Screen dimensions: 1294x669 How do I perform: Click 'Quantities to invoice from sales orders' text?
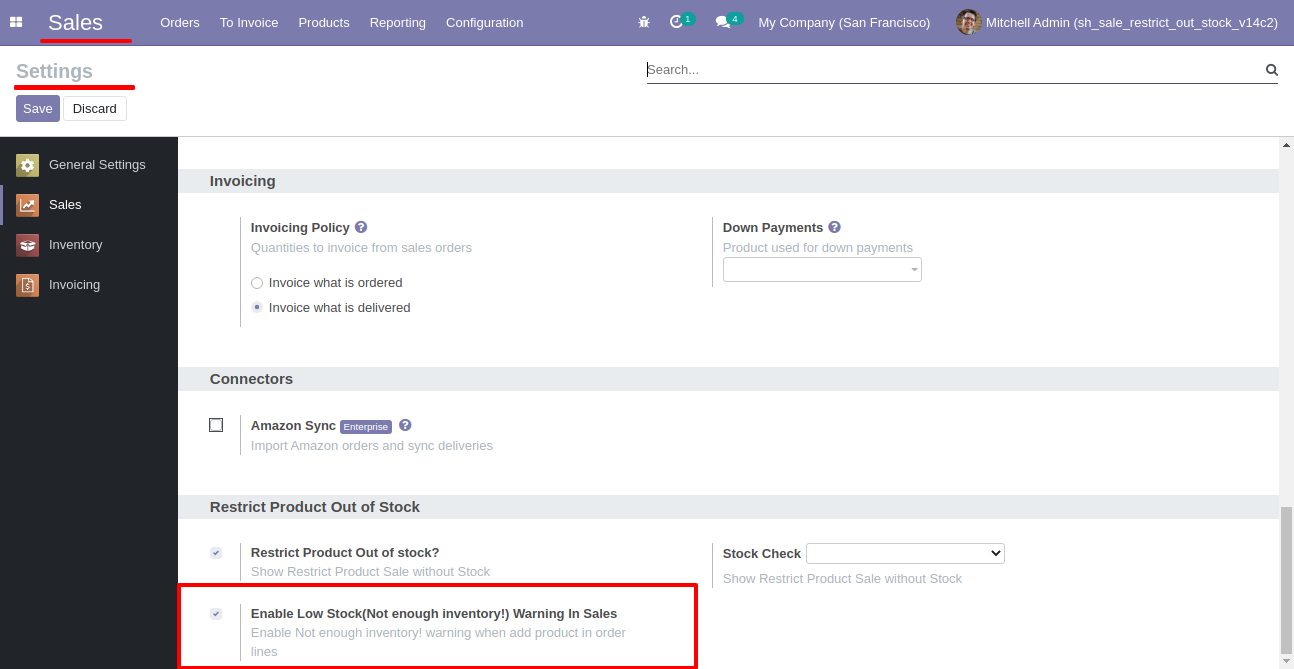click(x=361, y=248)
